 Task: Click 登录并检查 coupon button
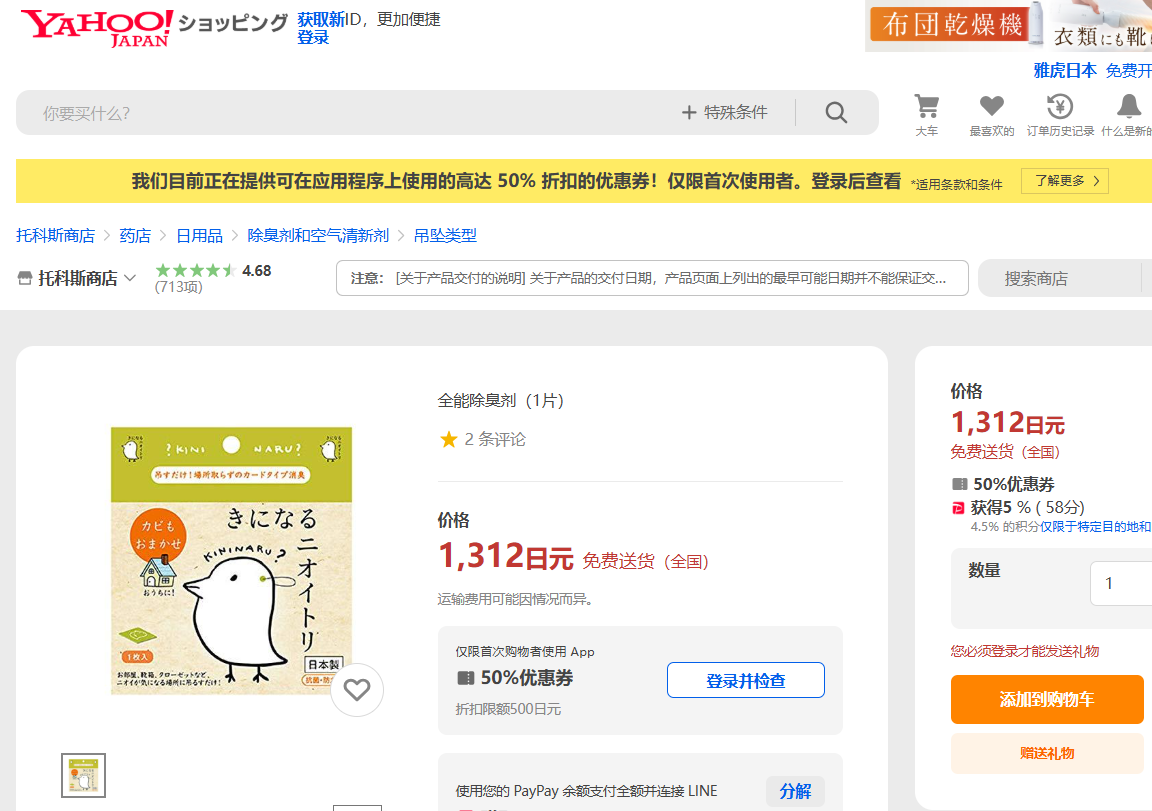pos(746,680)
